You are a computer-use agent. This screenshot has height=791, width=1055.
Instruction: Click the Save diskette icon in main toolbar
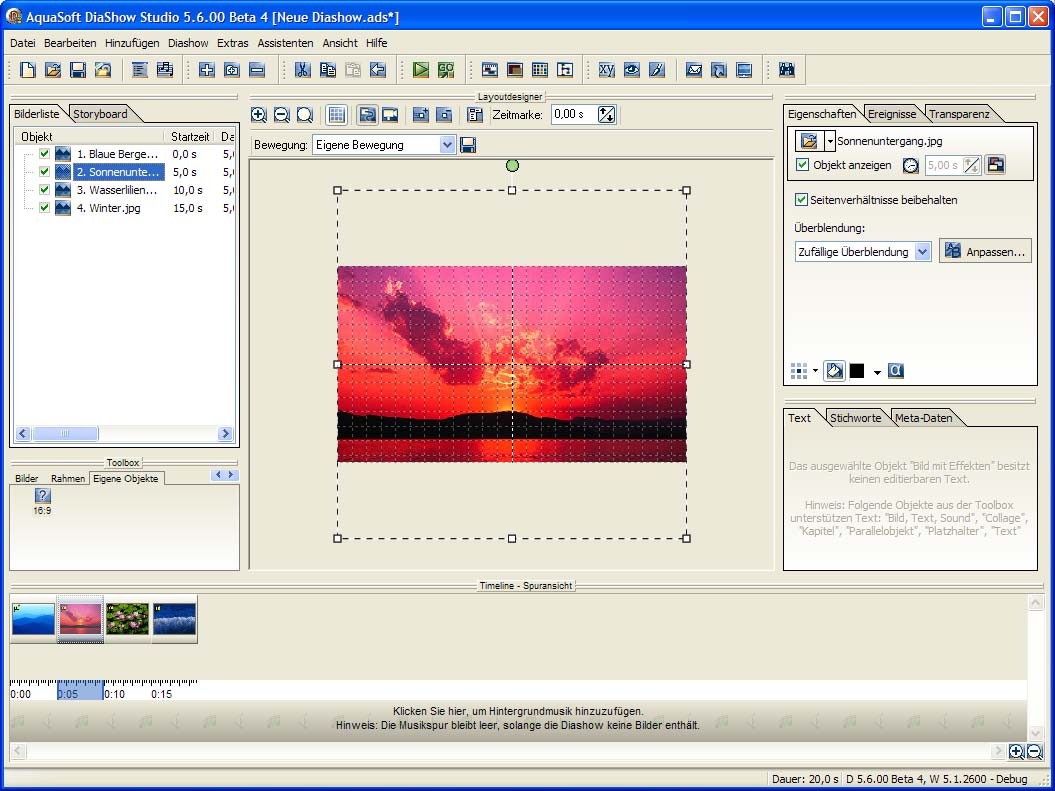[x=78, y=70]
